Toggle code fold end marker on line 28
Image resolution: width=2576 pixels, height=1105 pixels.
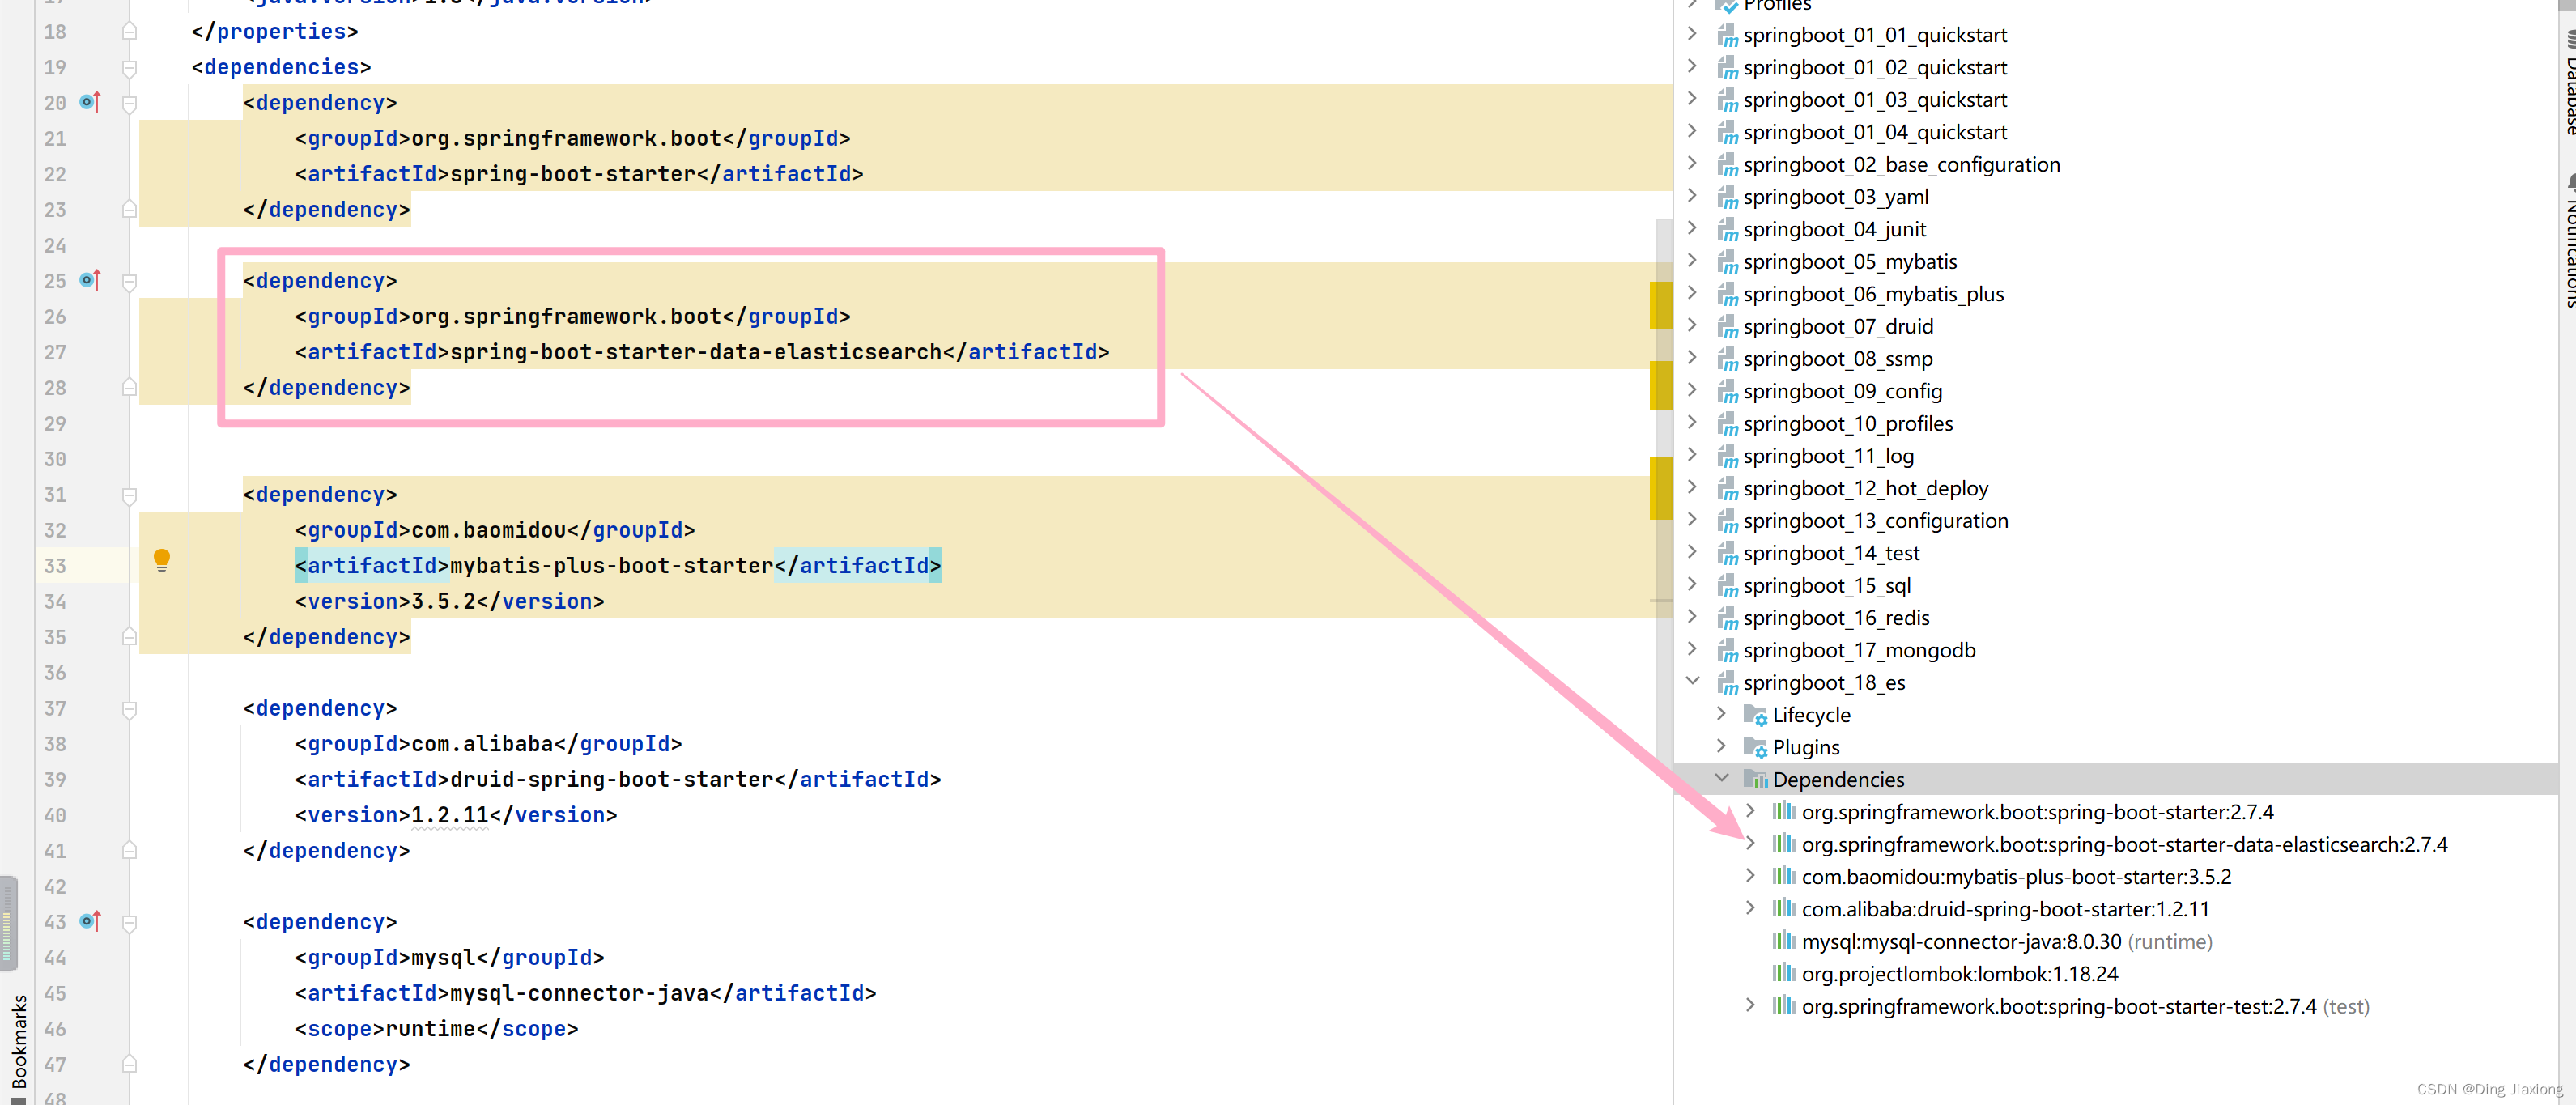(x=129, y=387)
